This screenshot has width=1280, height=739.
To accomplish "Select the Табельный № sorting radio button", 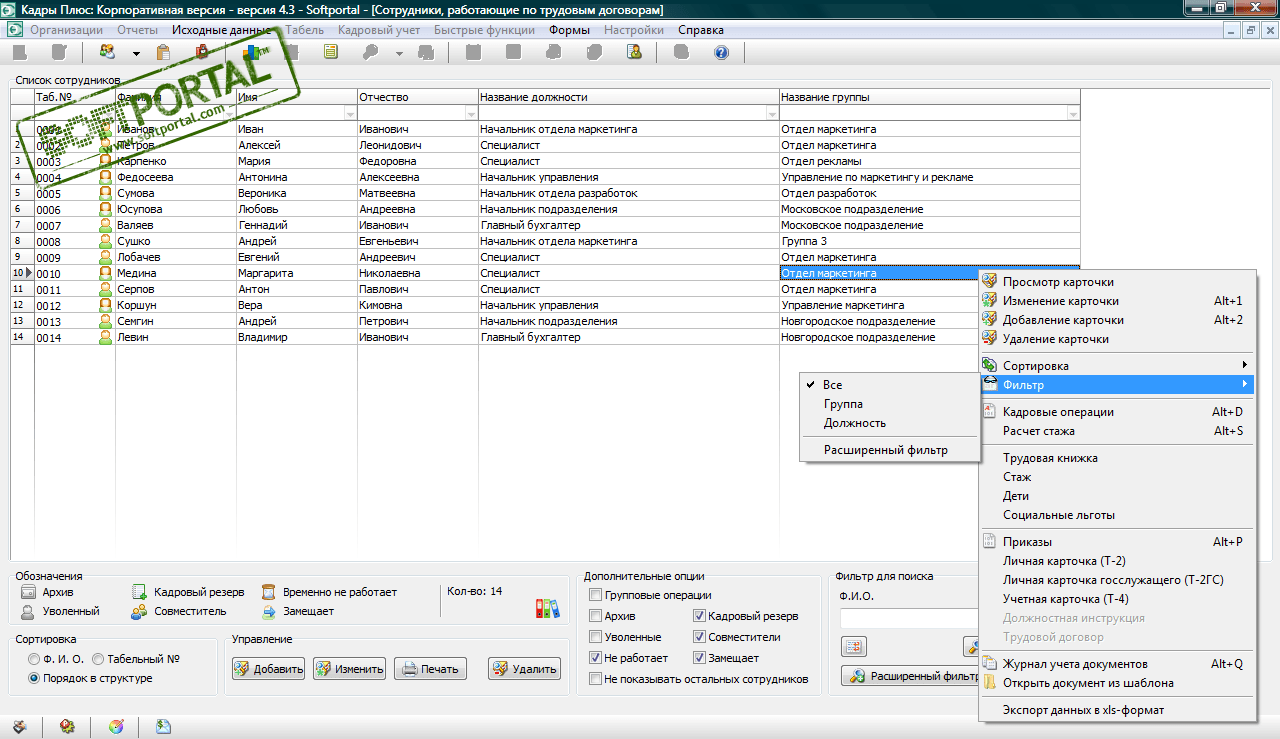I will 98,659.
